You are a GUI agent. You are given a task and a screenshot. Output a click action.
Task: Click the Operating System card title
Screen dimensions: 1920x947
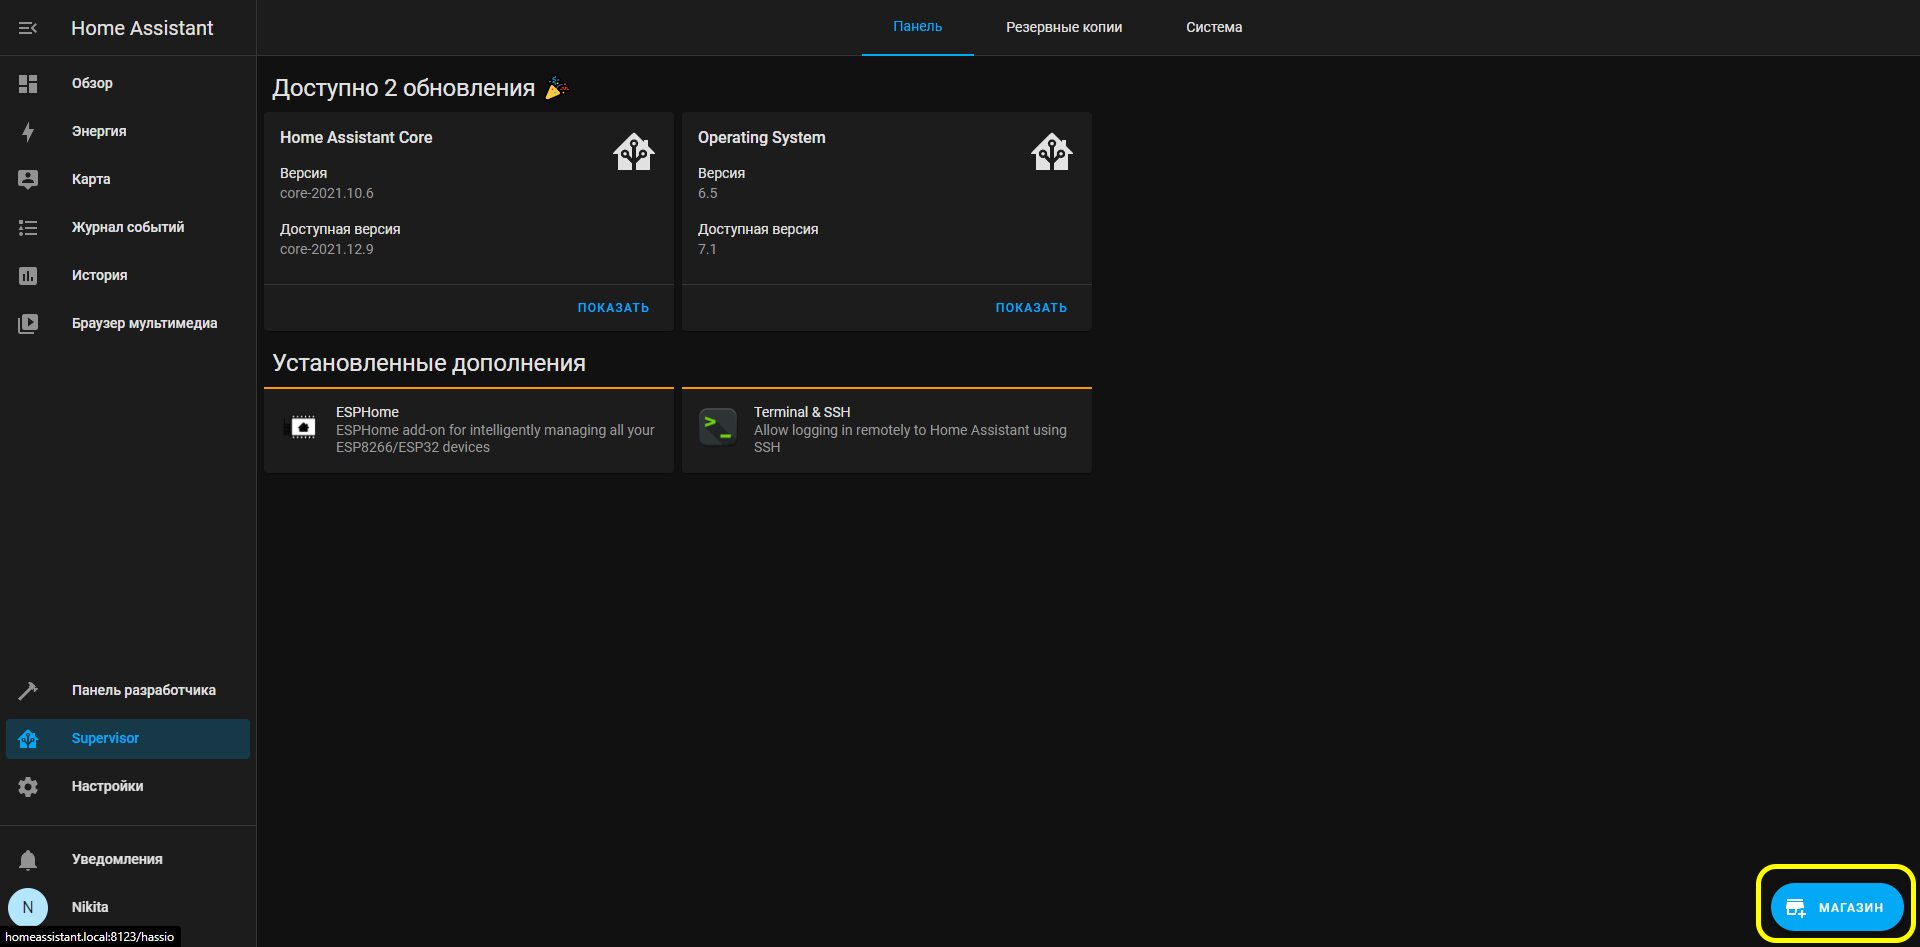(761, 137)
